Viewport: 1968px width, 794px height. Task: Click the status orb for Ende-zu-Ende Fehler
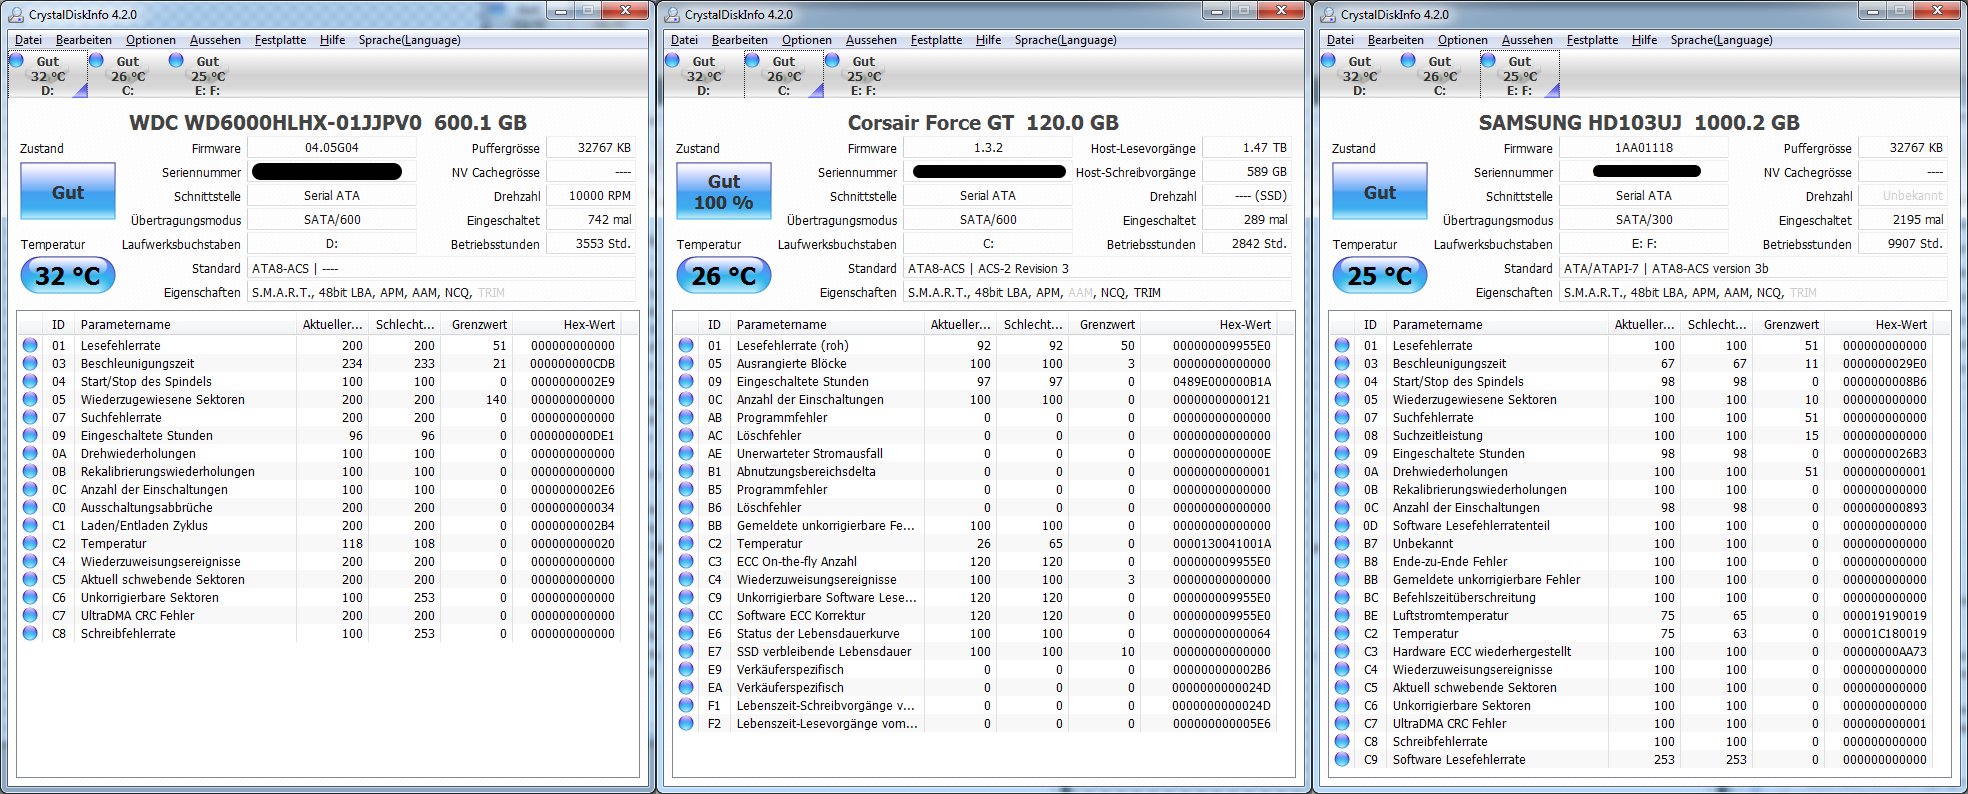tap(1342, 561)
